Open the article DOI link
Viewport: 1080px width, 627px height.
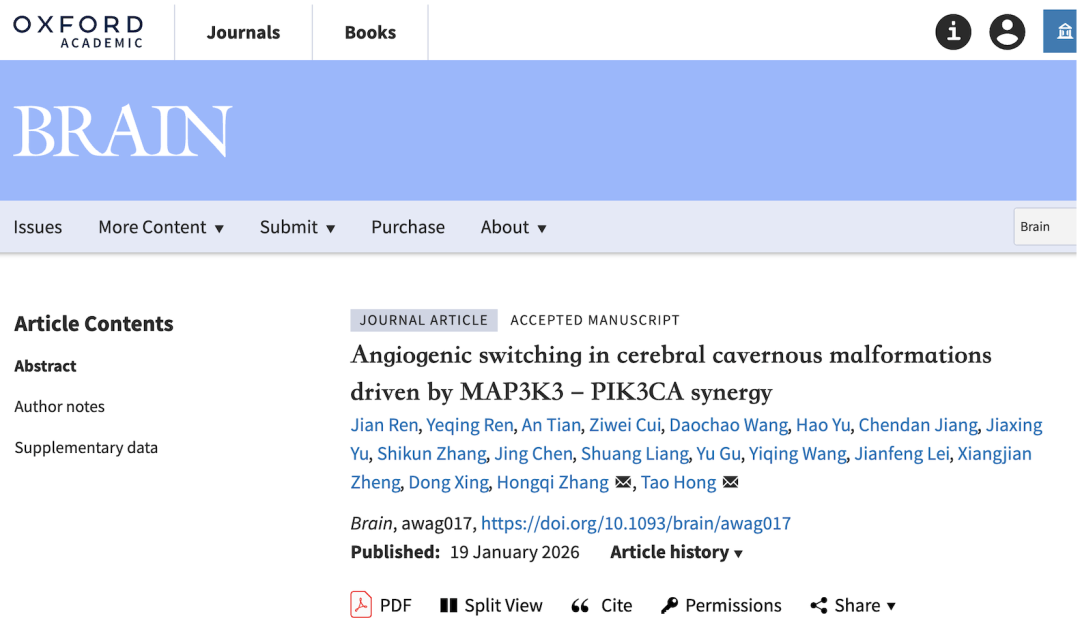tap(635, 523)
